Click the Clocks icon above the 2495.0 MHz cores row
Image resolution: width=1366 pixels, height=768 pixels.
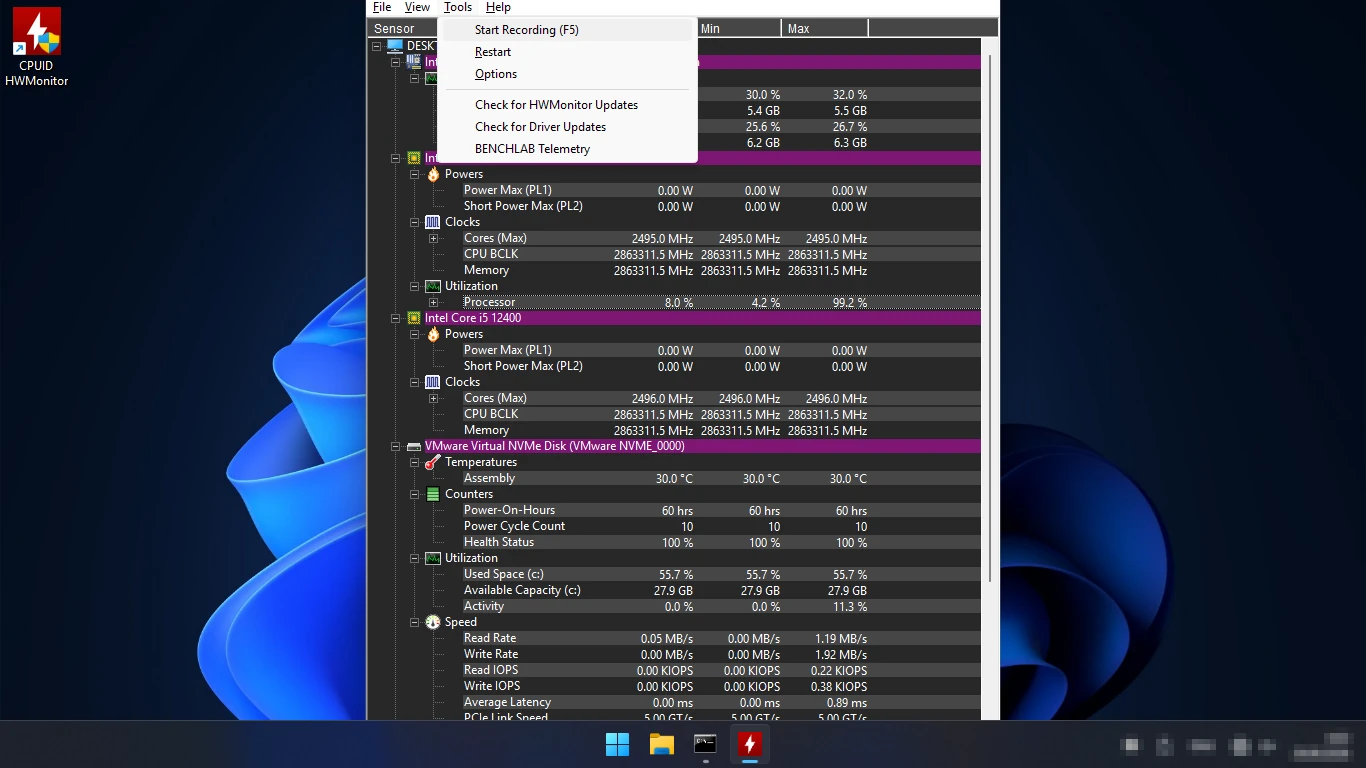pyautogui.click(x=433, y=222)
